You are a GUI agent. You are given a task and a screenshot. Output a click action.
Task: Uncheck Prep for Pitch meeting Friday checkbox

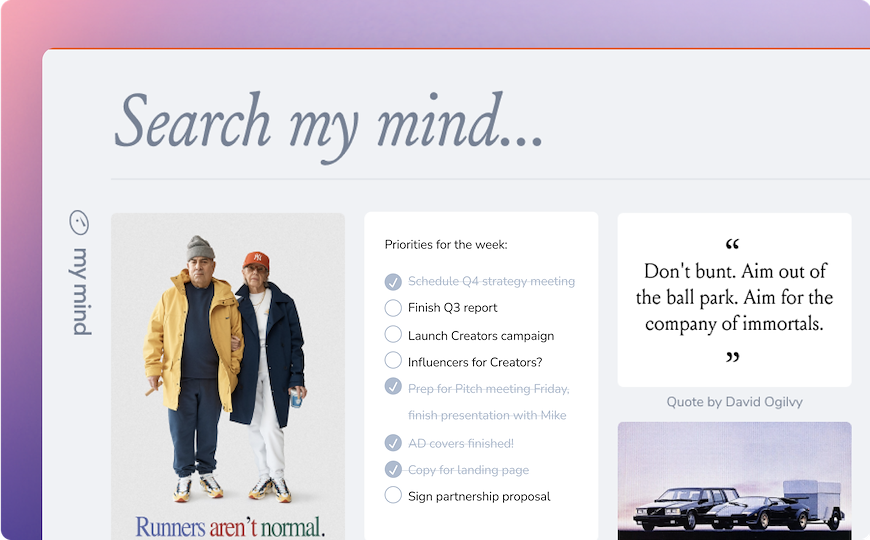(393, 386)
